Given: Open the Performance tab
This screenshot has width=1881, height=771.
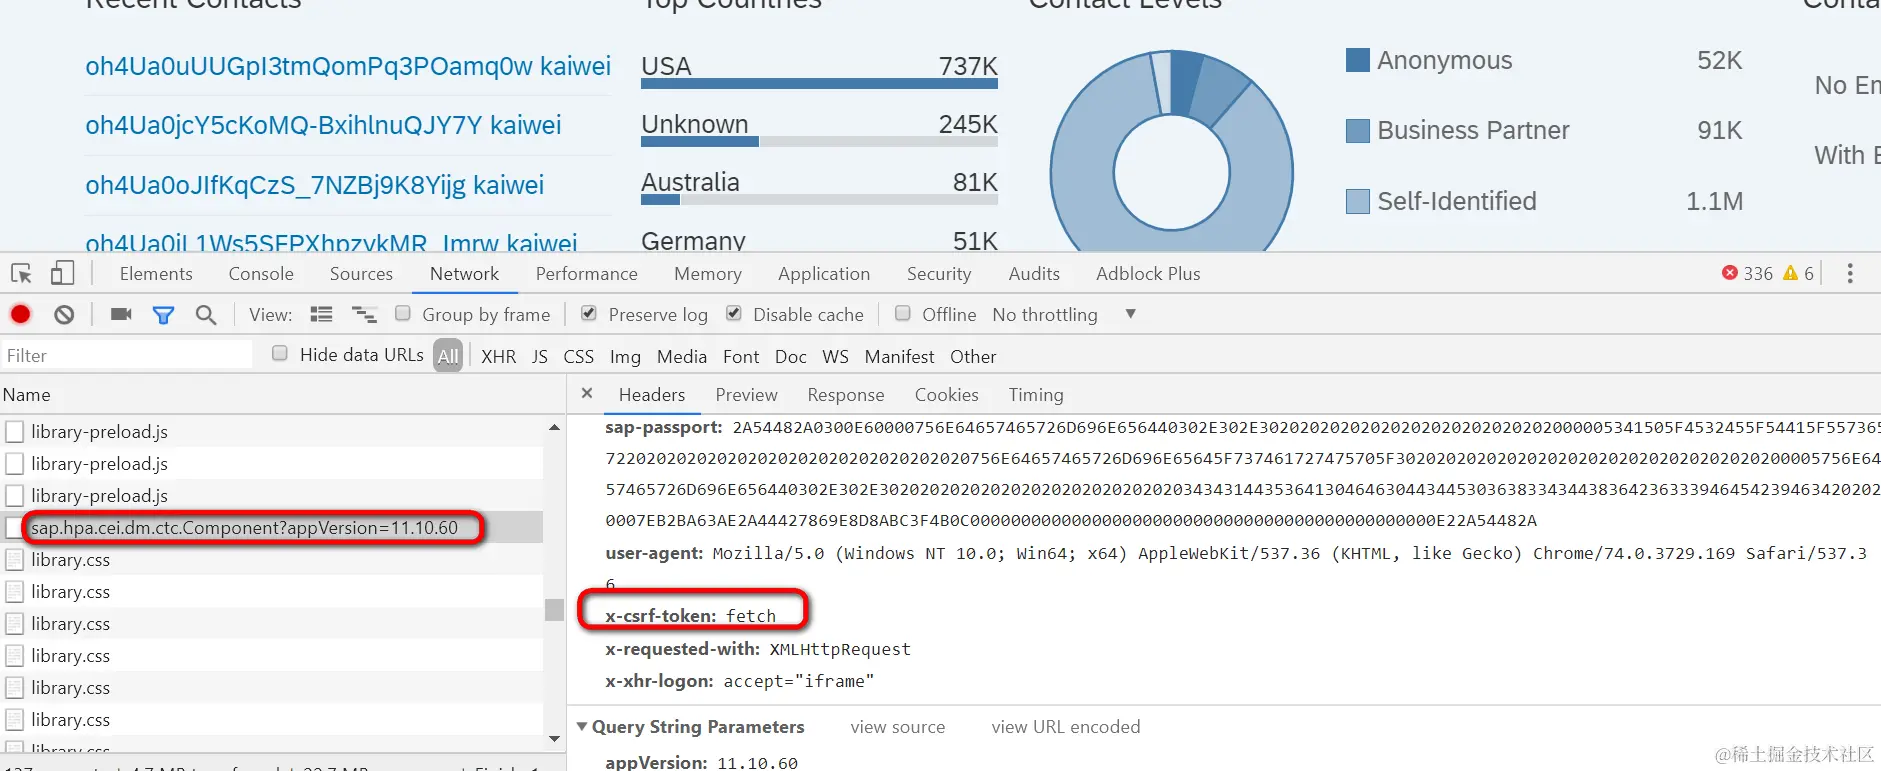Looking at the screenshot, I should [x=587, y=274].
